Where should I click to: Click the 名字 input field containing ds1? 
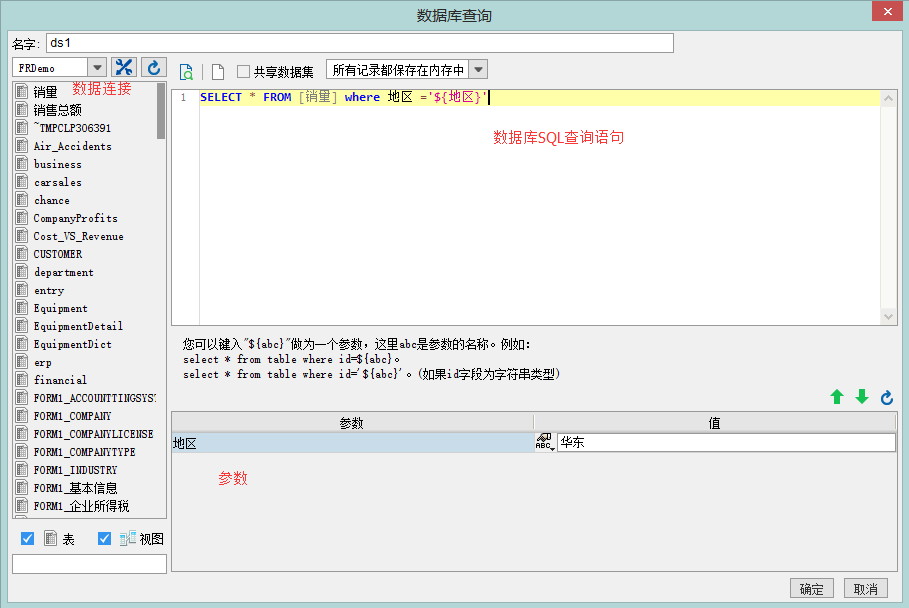pos(359,43)
